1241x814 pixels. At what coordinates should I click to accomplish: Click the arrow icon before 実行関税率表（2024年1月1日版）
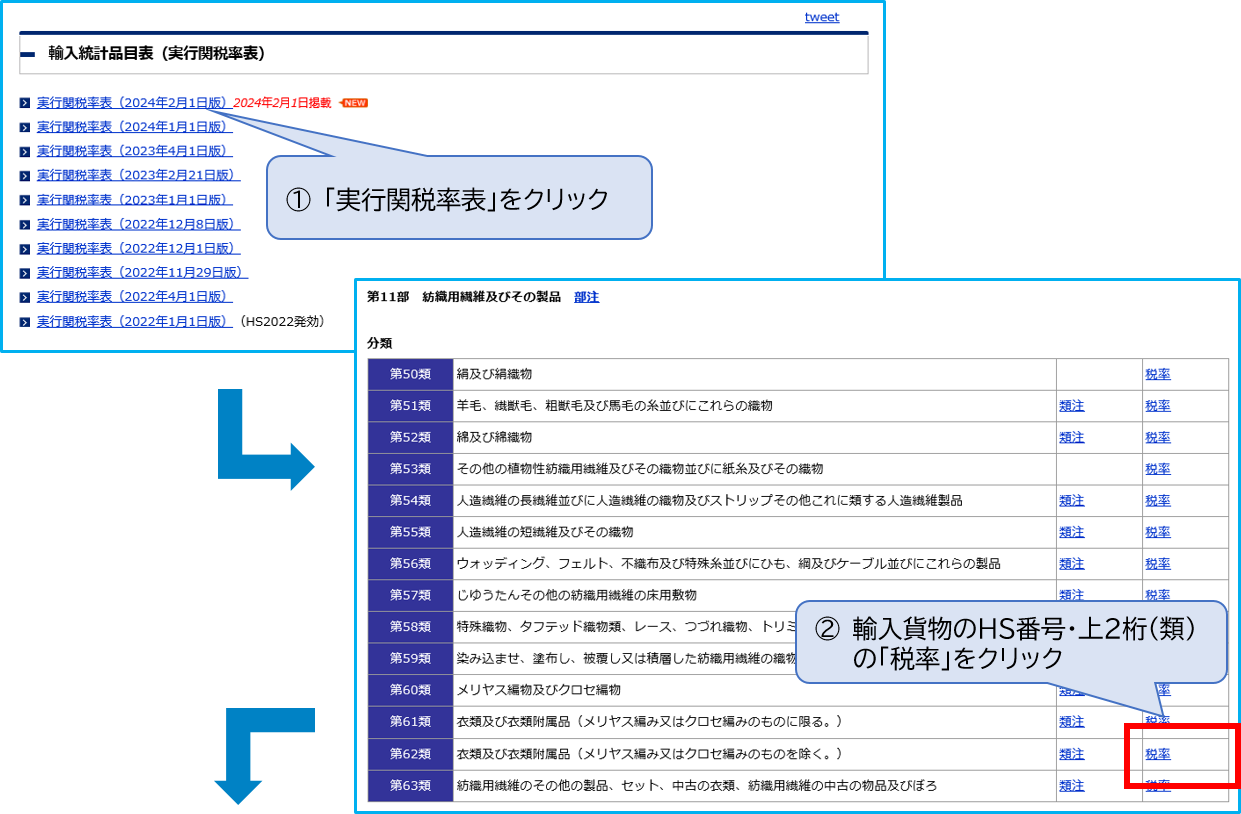pyautogui.click(x=25, y=127)
